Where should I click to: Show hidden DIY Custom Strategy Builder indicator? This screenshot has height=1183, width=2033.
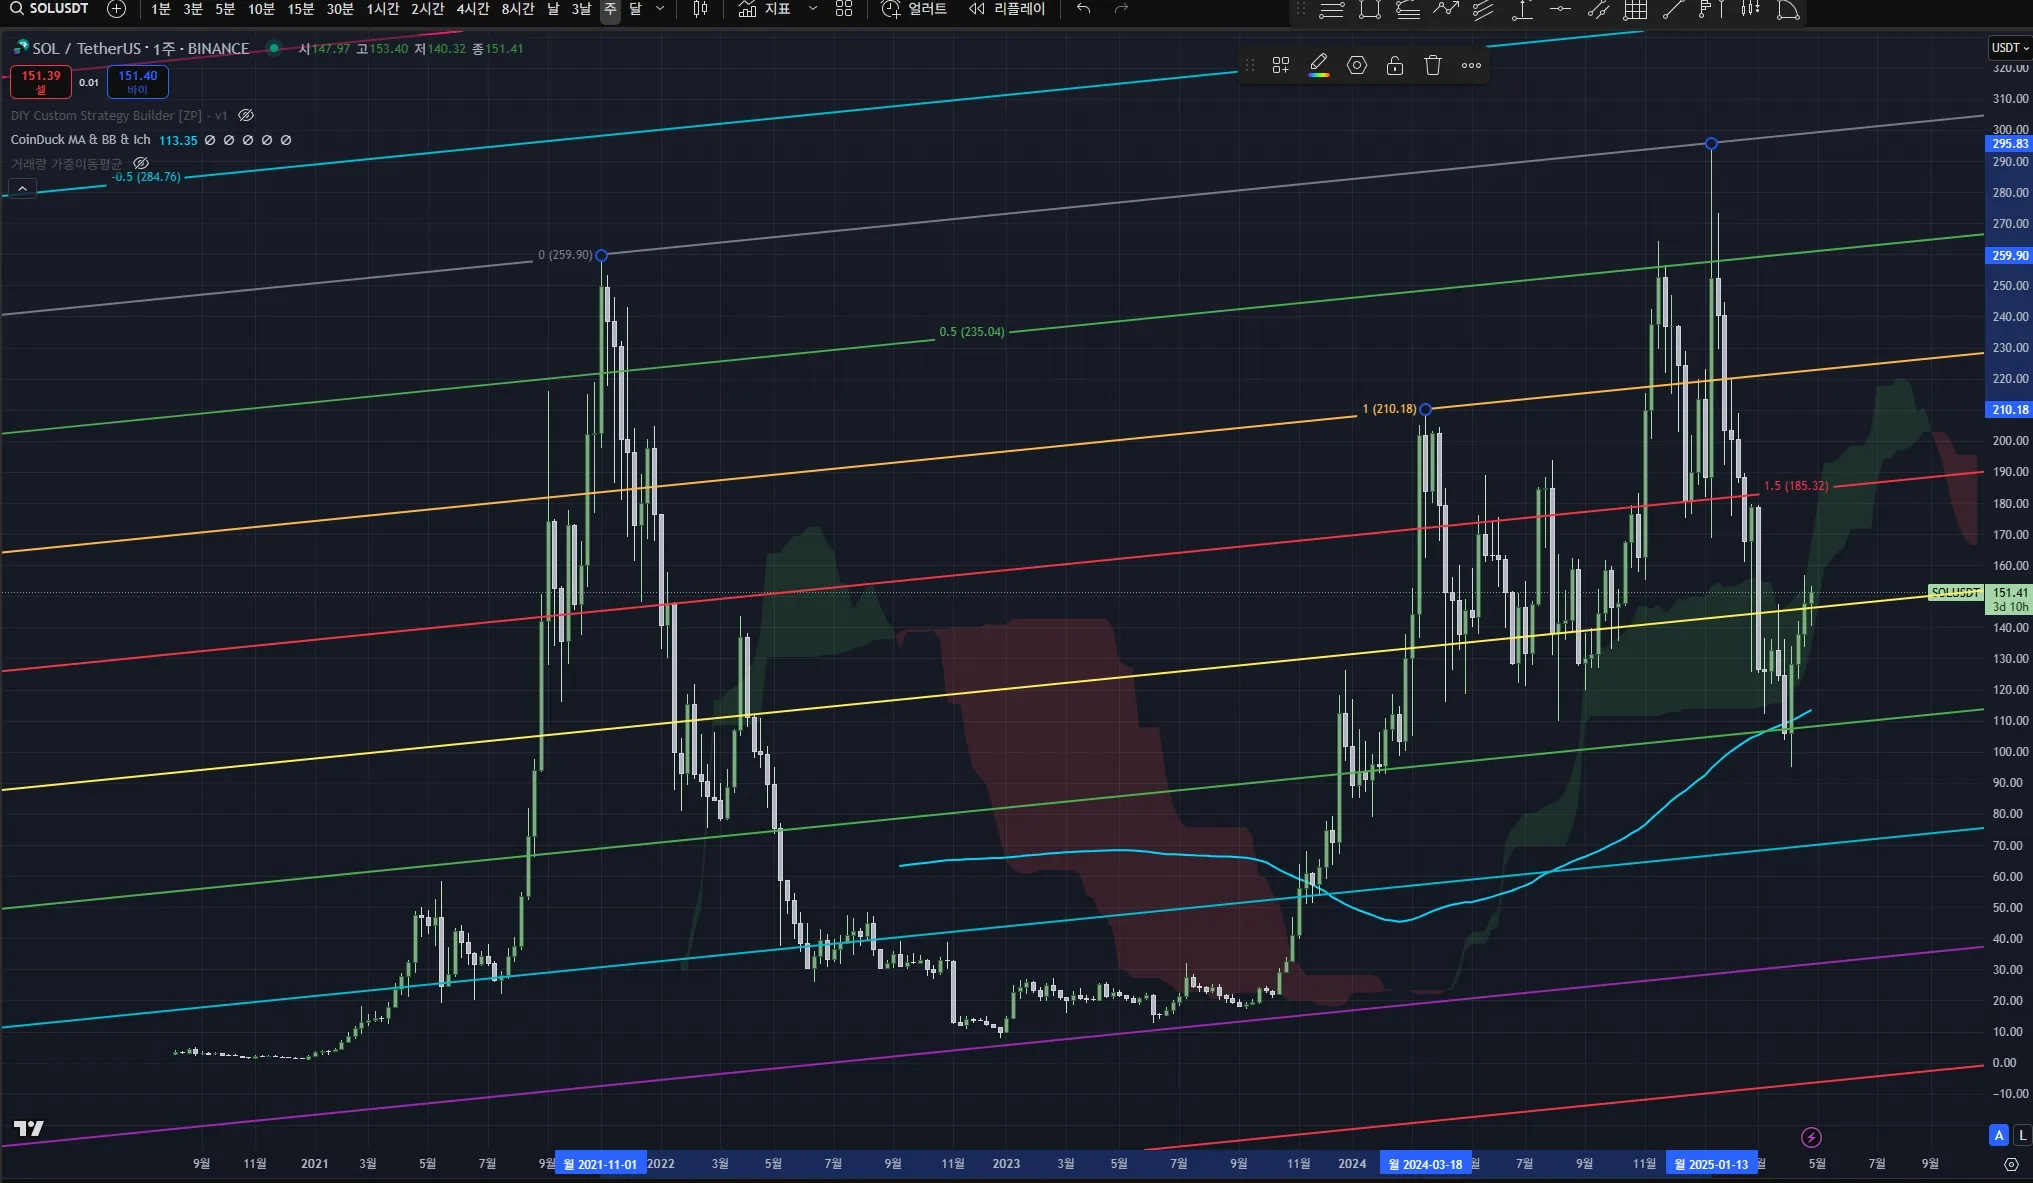tap(246, 115)
